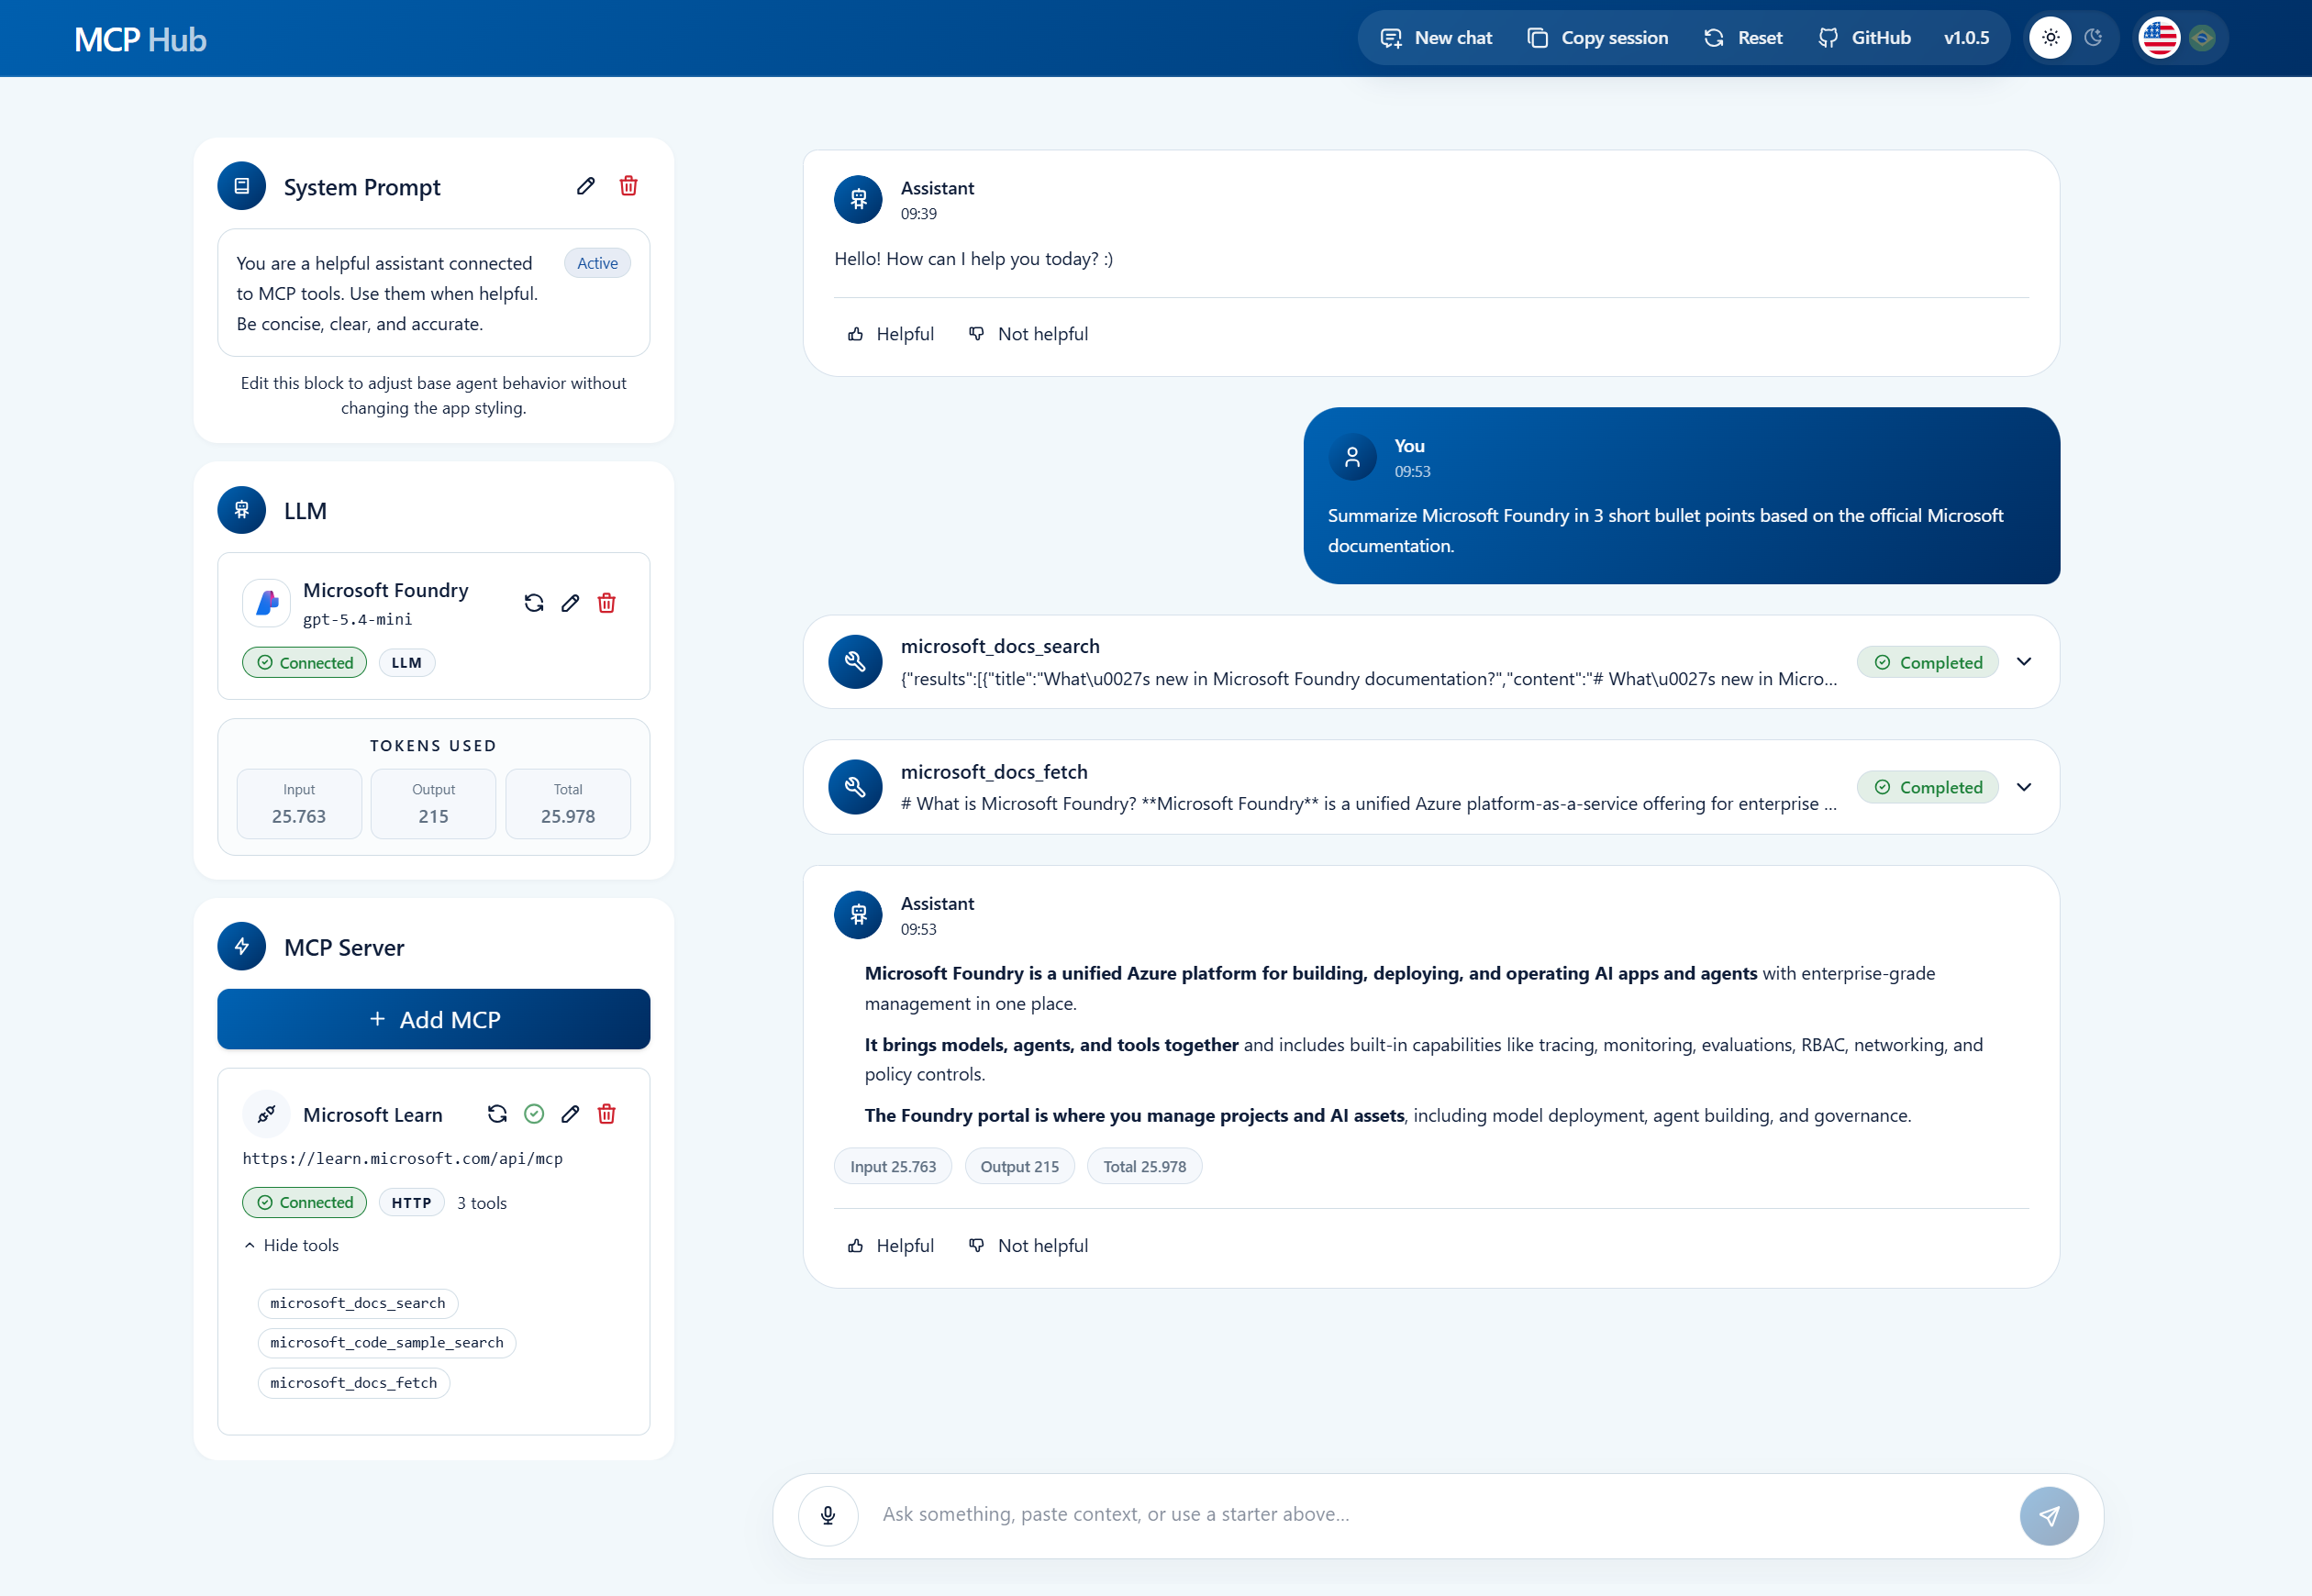Open the GitHub link in header
Viewport: 2312px width, 1596px height.
(x=1865, y=38)
